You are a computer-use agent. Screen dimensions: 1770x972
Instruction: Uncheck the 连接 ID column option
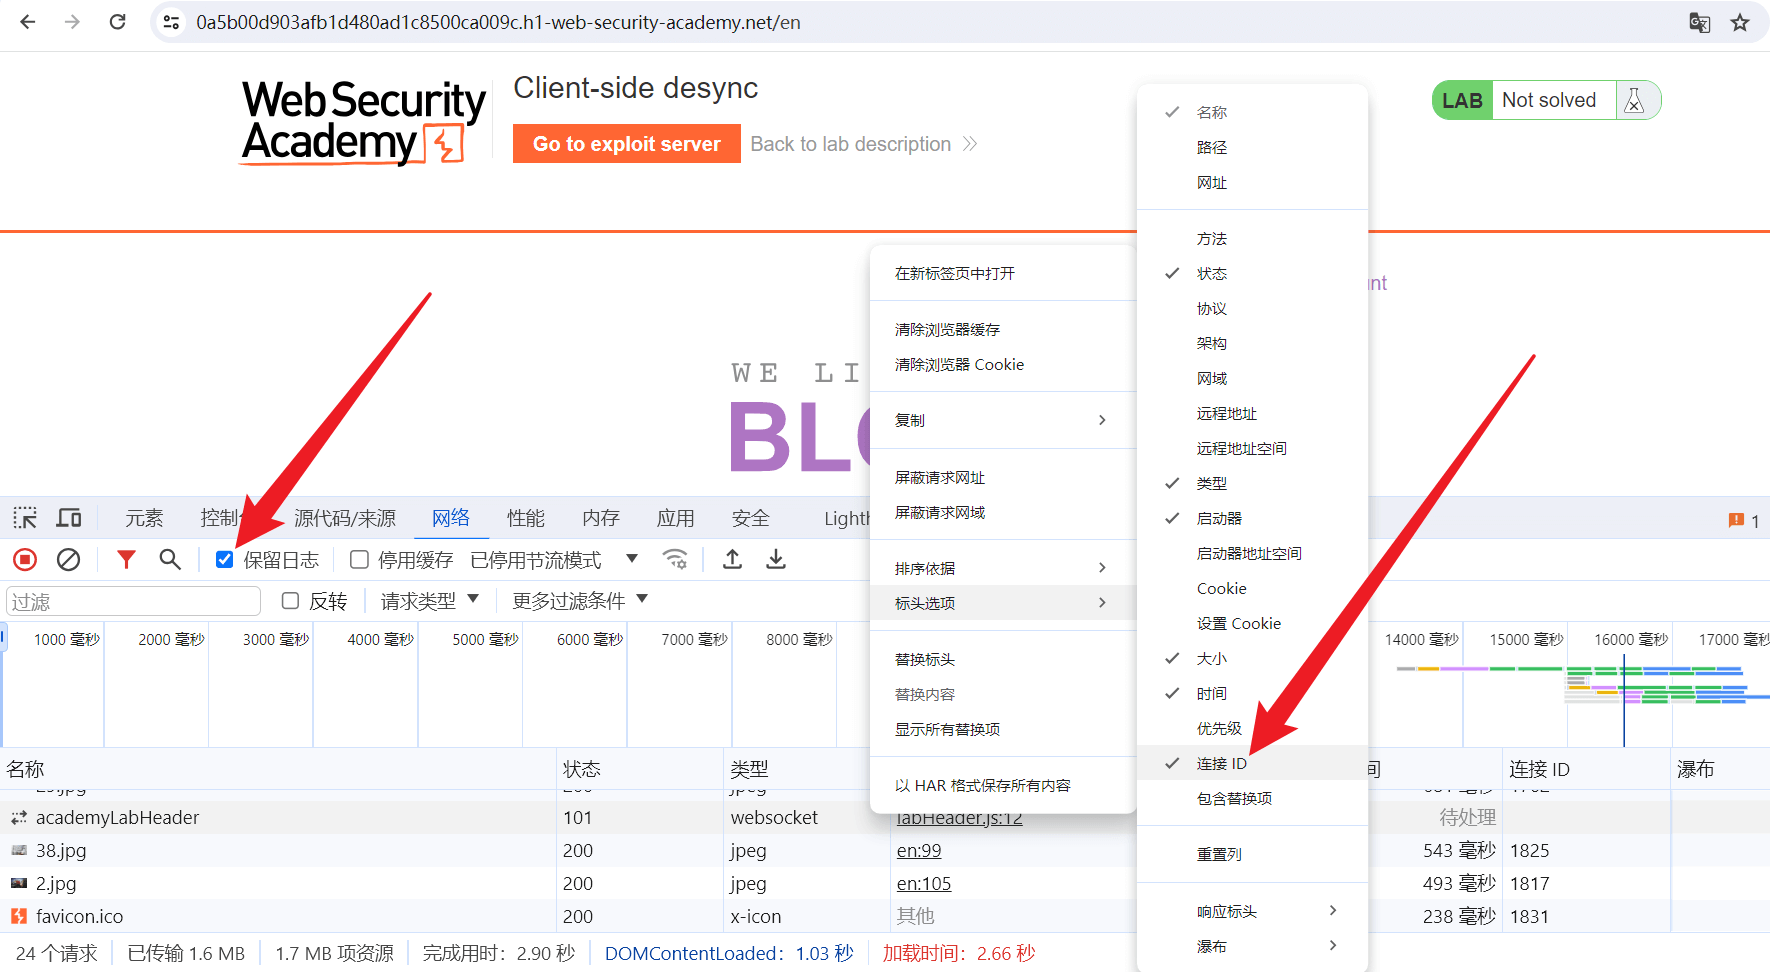(1252, 763)
